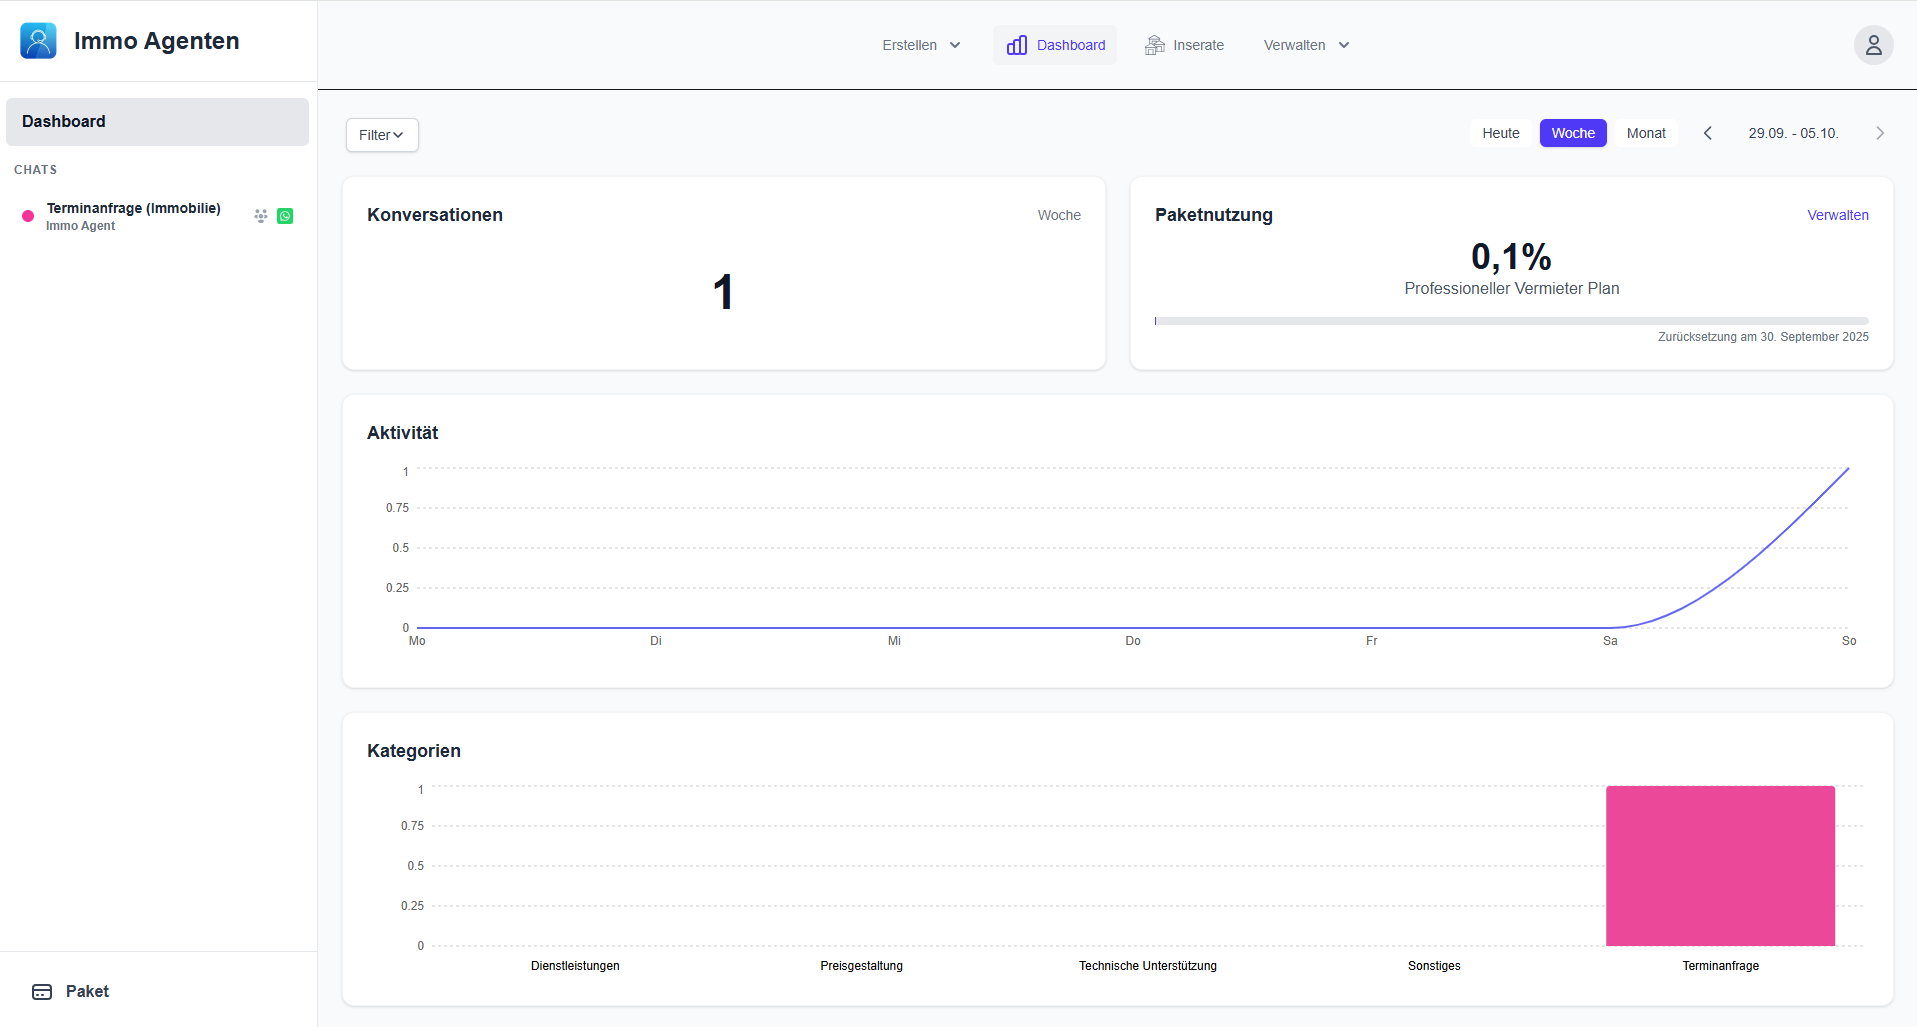
Task: Click the Verwalten link in Paketnutzung
Action: (x=1837, y=215)
